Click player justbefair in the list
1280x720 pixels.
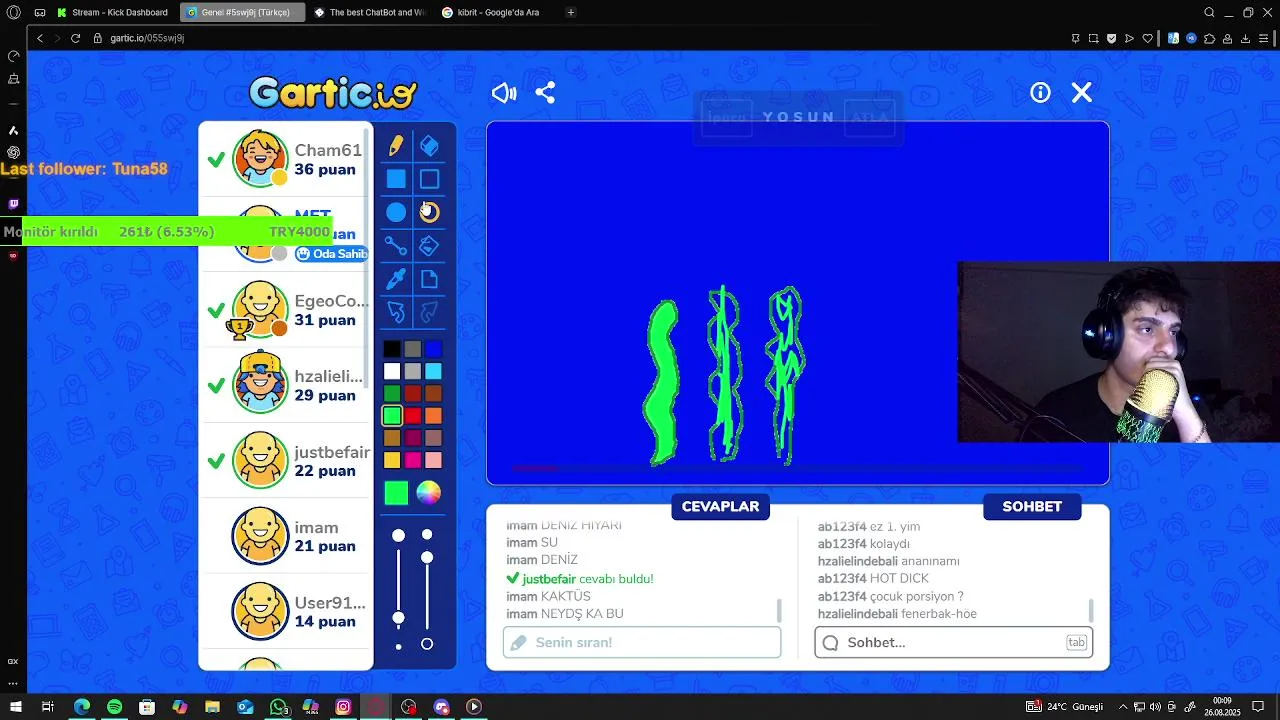pyautogui.click(x=286, y=461)
